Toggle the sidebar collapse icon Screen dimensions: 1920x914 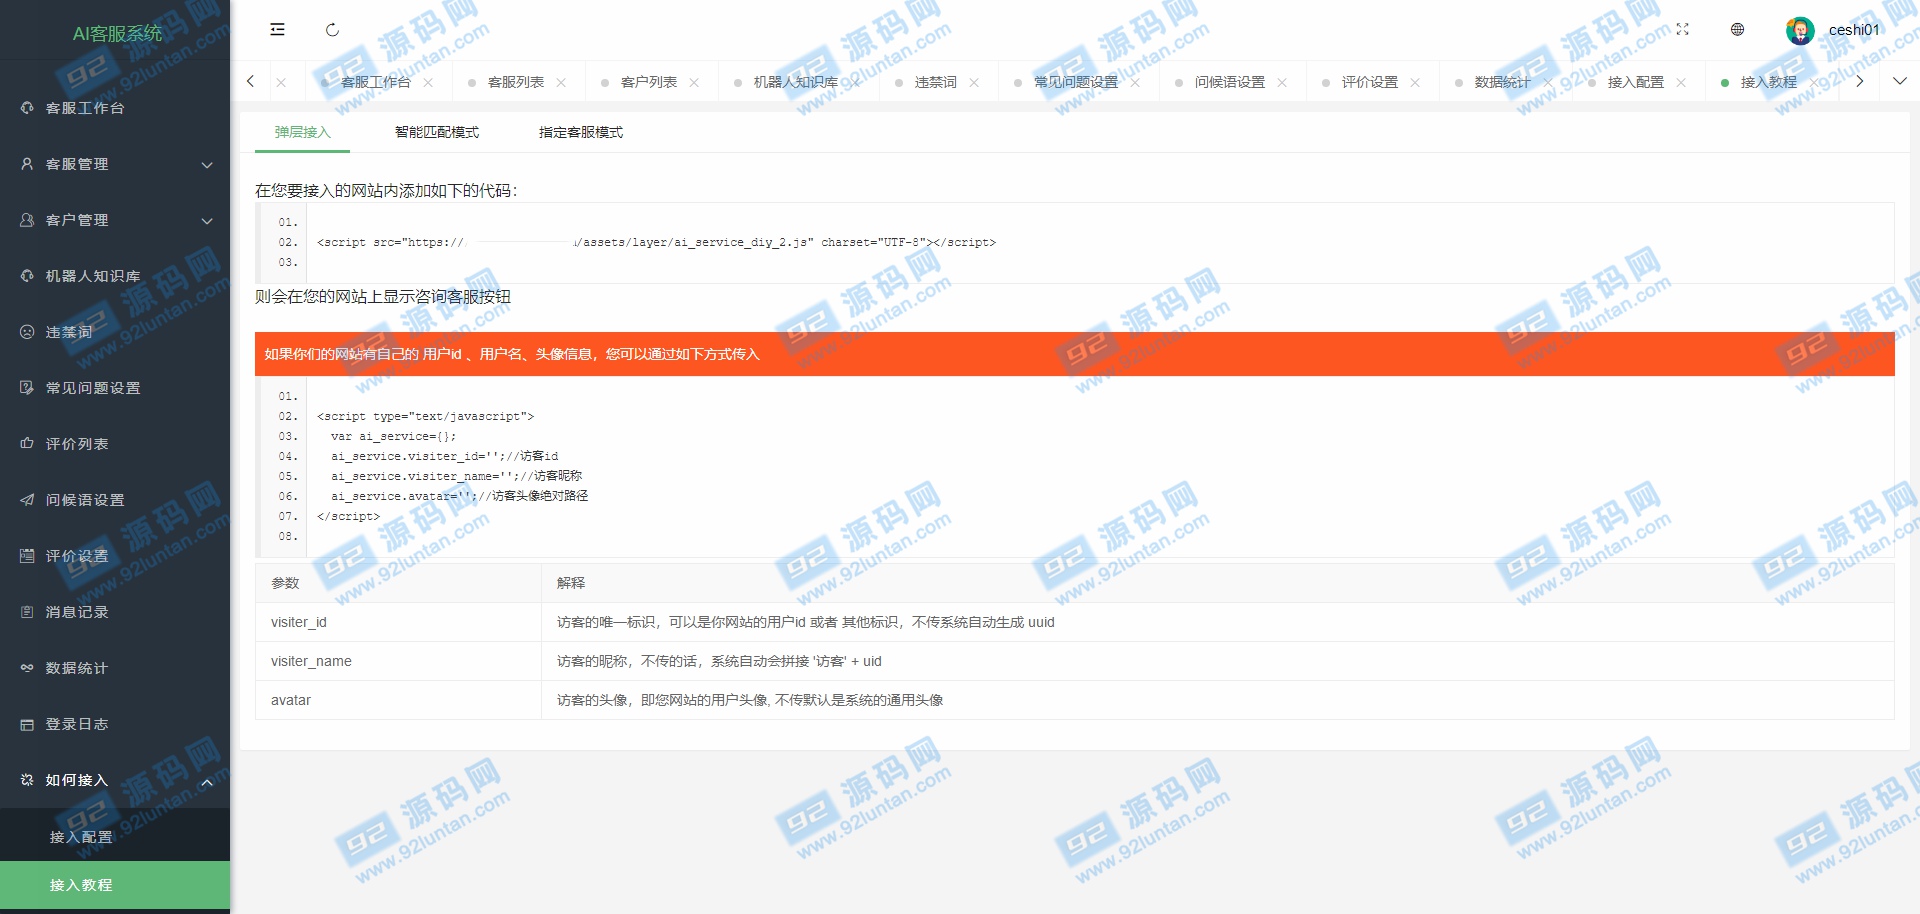tap(277, 30)
